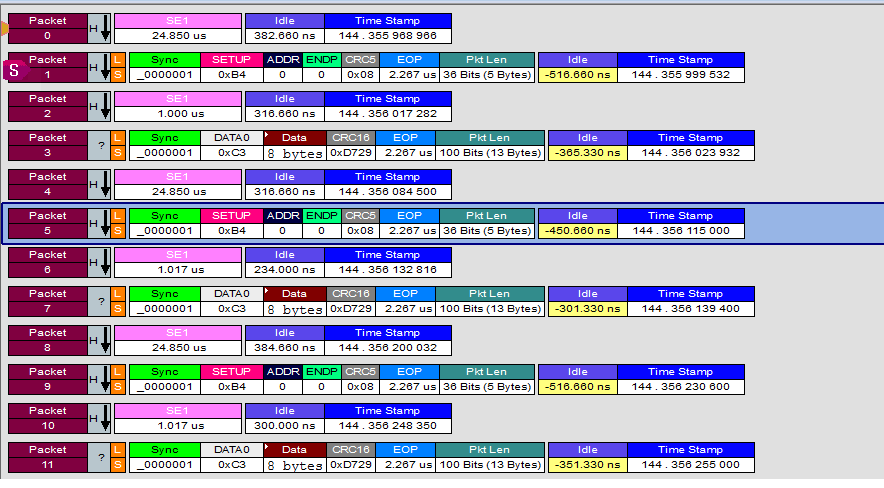884x488 pixels.
Task: Click the Sync field of Packet 11
Action: [x=165, y=458]
